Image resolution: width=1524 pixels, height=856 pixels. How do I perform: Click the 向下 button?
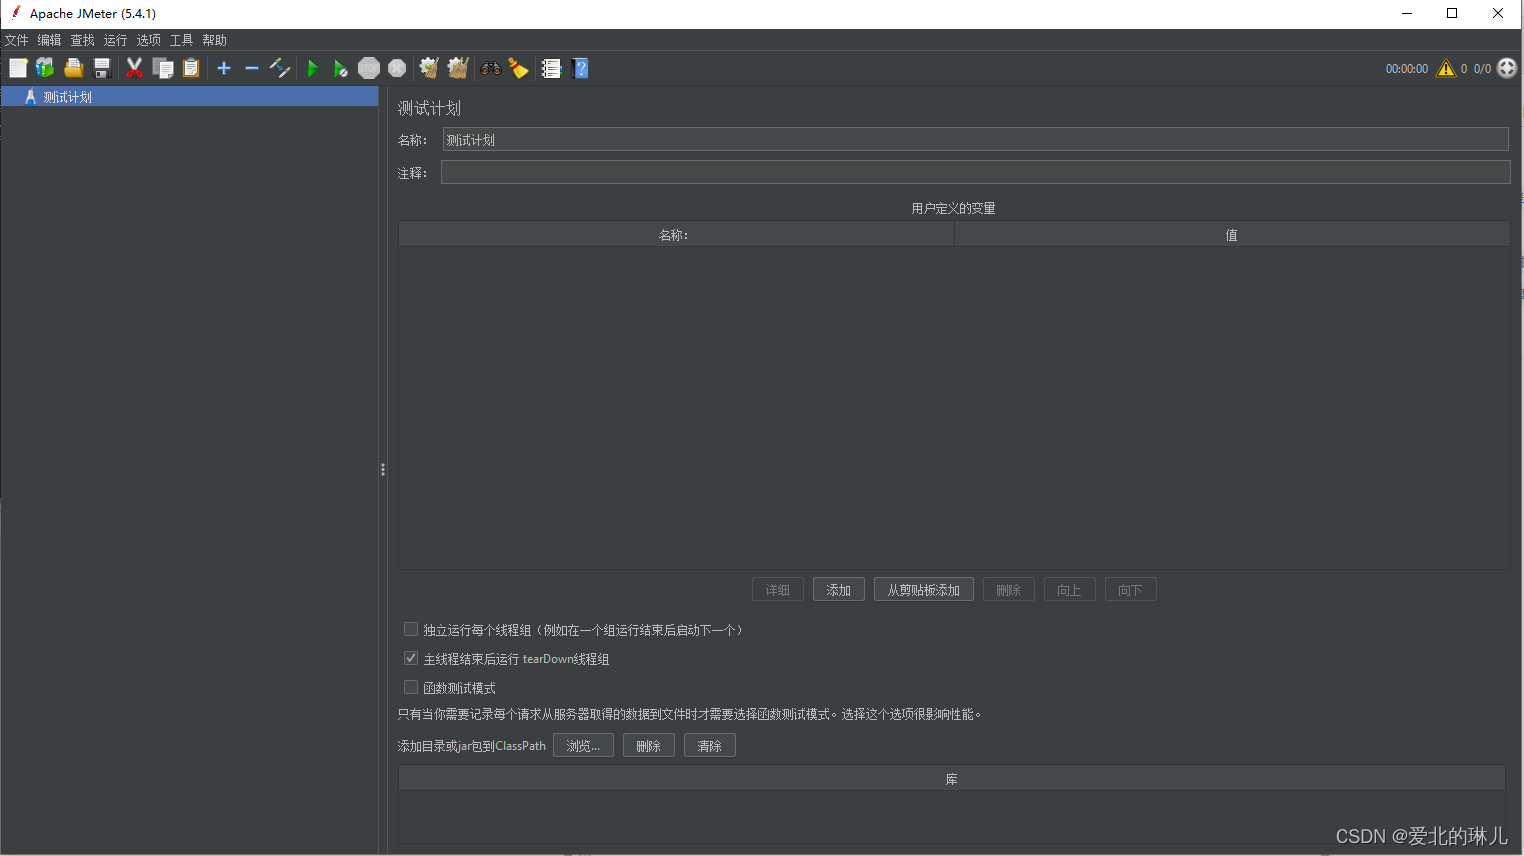1131,590
